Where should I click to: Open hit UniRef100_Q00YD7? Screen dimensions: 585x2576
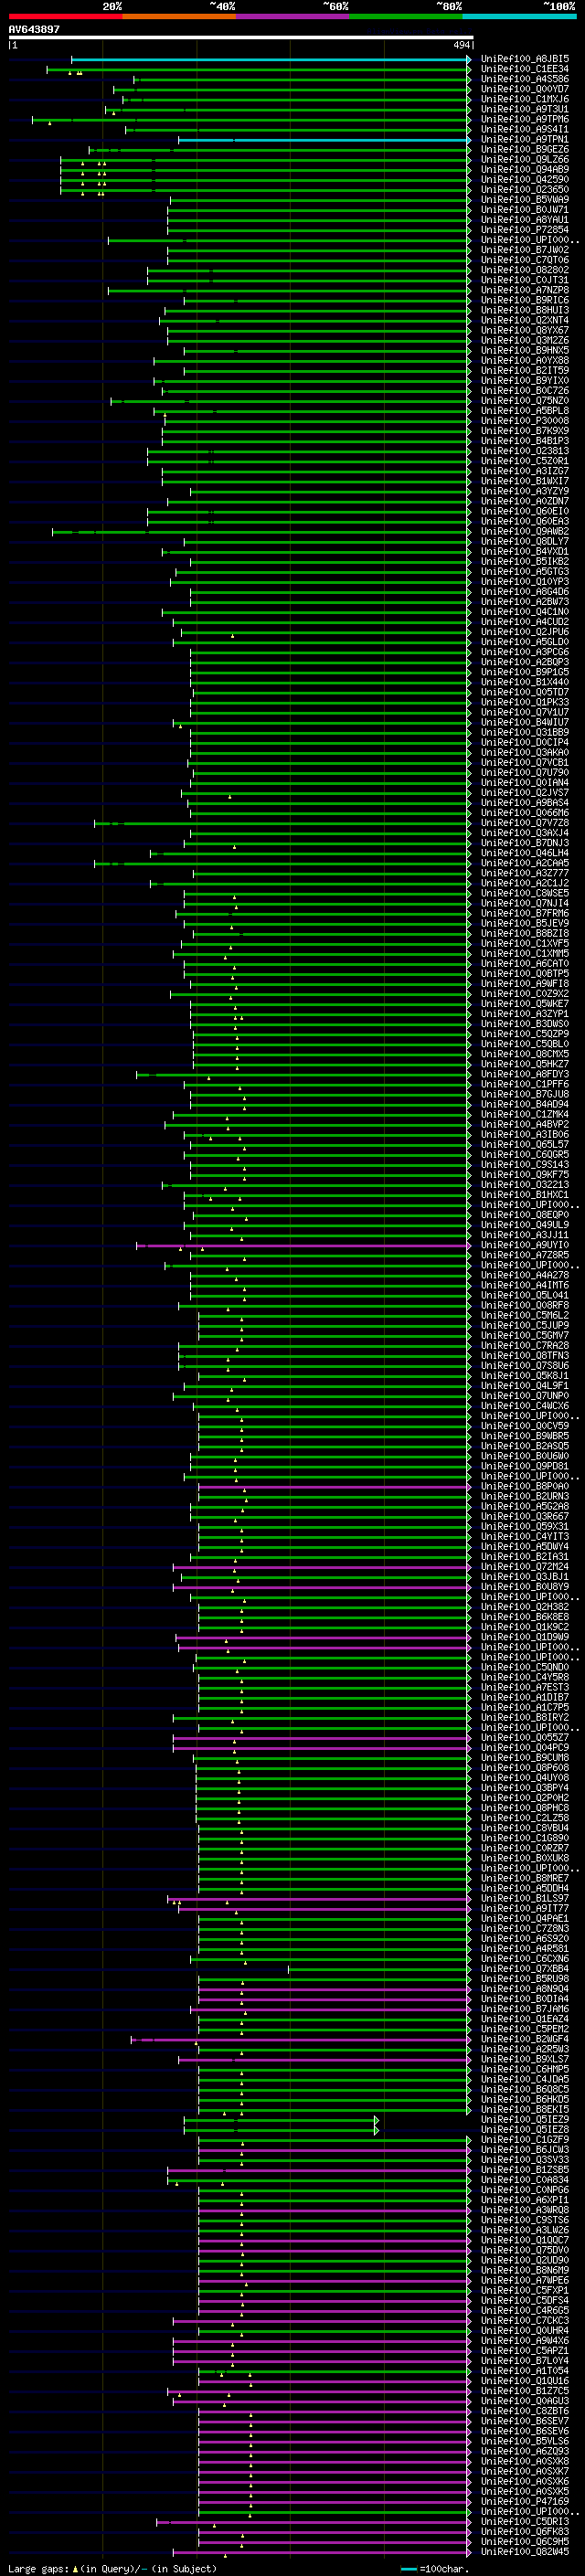(x=525, y=89)
